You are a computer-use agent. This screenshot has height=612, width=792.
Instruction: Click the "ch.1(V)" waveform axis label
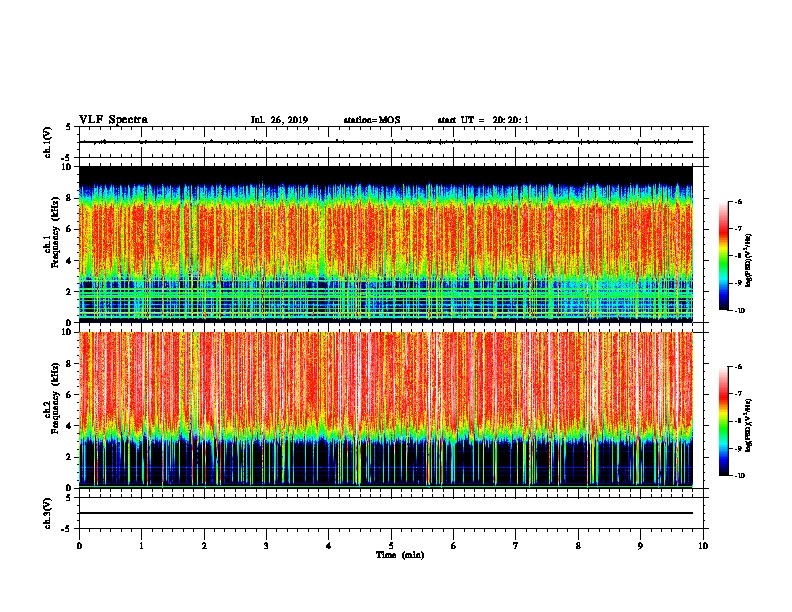tap(47, 142)
